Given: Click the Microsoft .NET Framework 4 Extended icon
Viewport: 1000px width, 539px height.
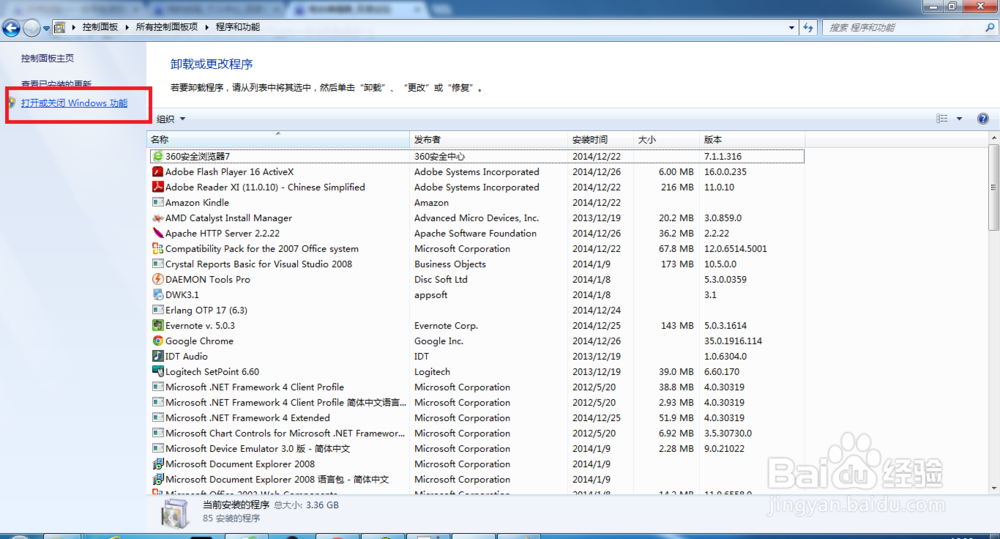Looking at the screenshot, I should pyautogui.click(x=158, y=418).
